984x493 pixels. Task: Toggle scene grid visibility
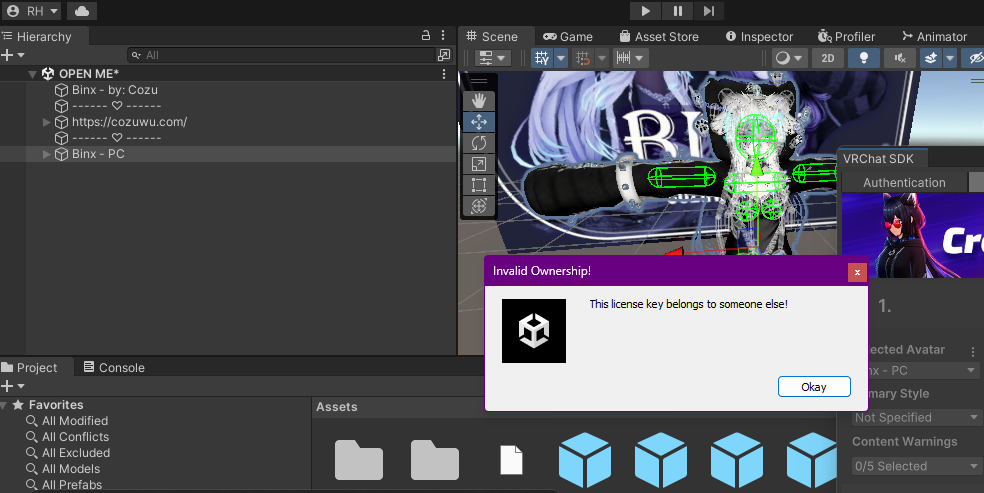tap(542, 58)
